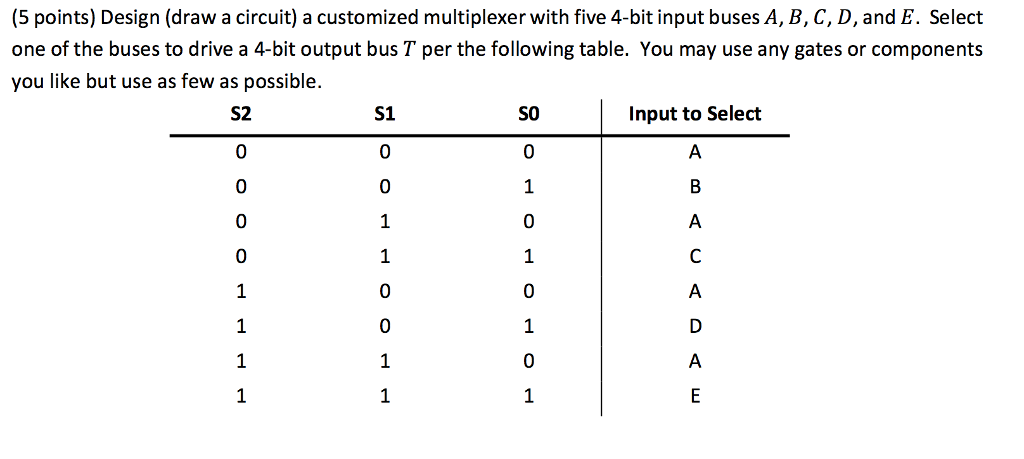Click the S1 value in the C row
The height and width of the screenshot is (459, 1024).
point(384,257)
